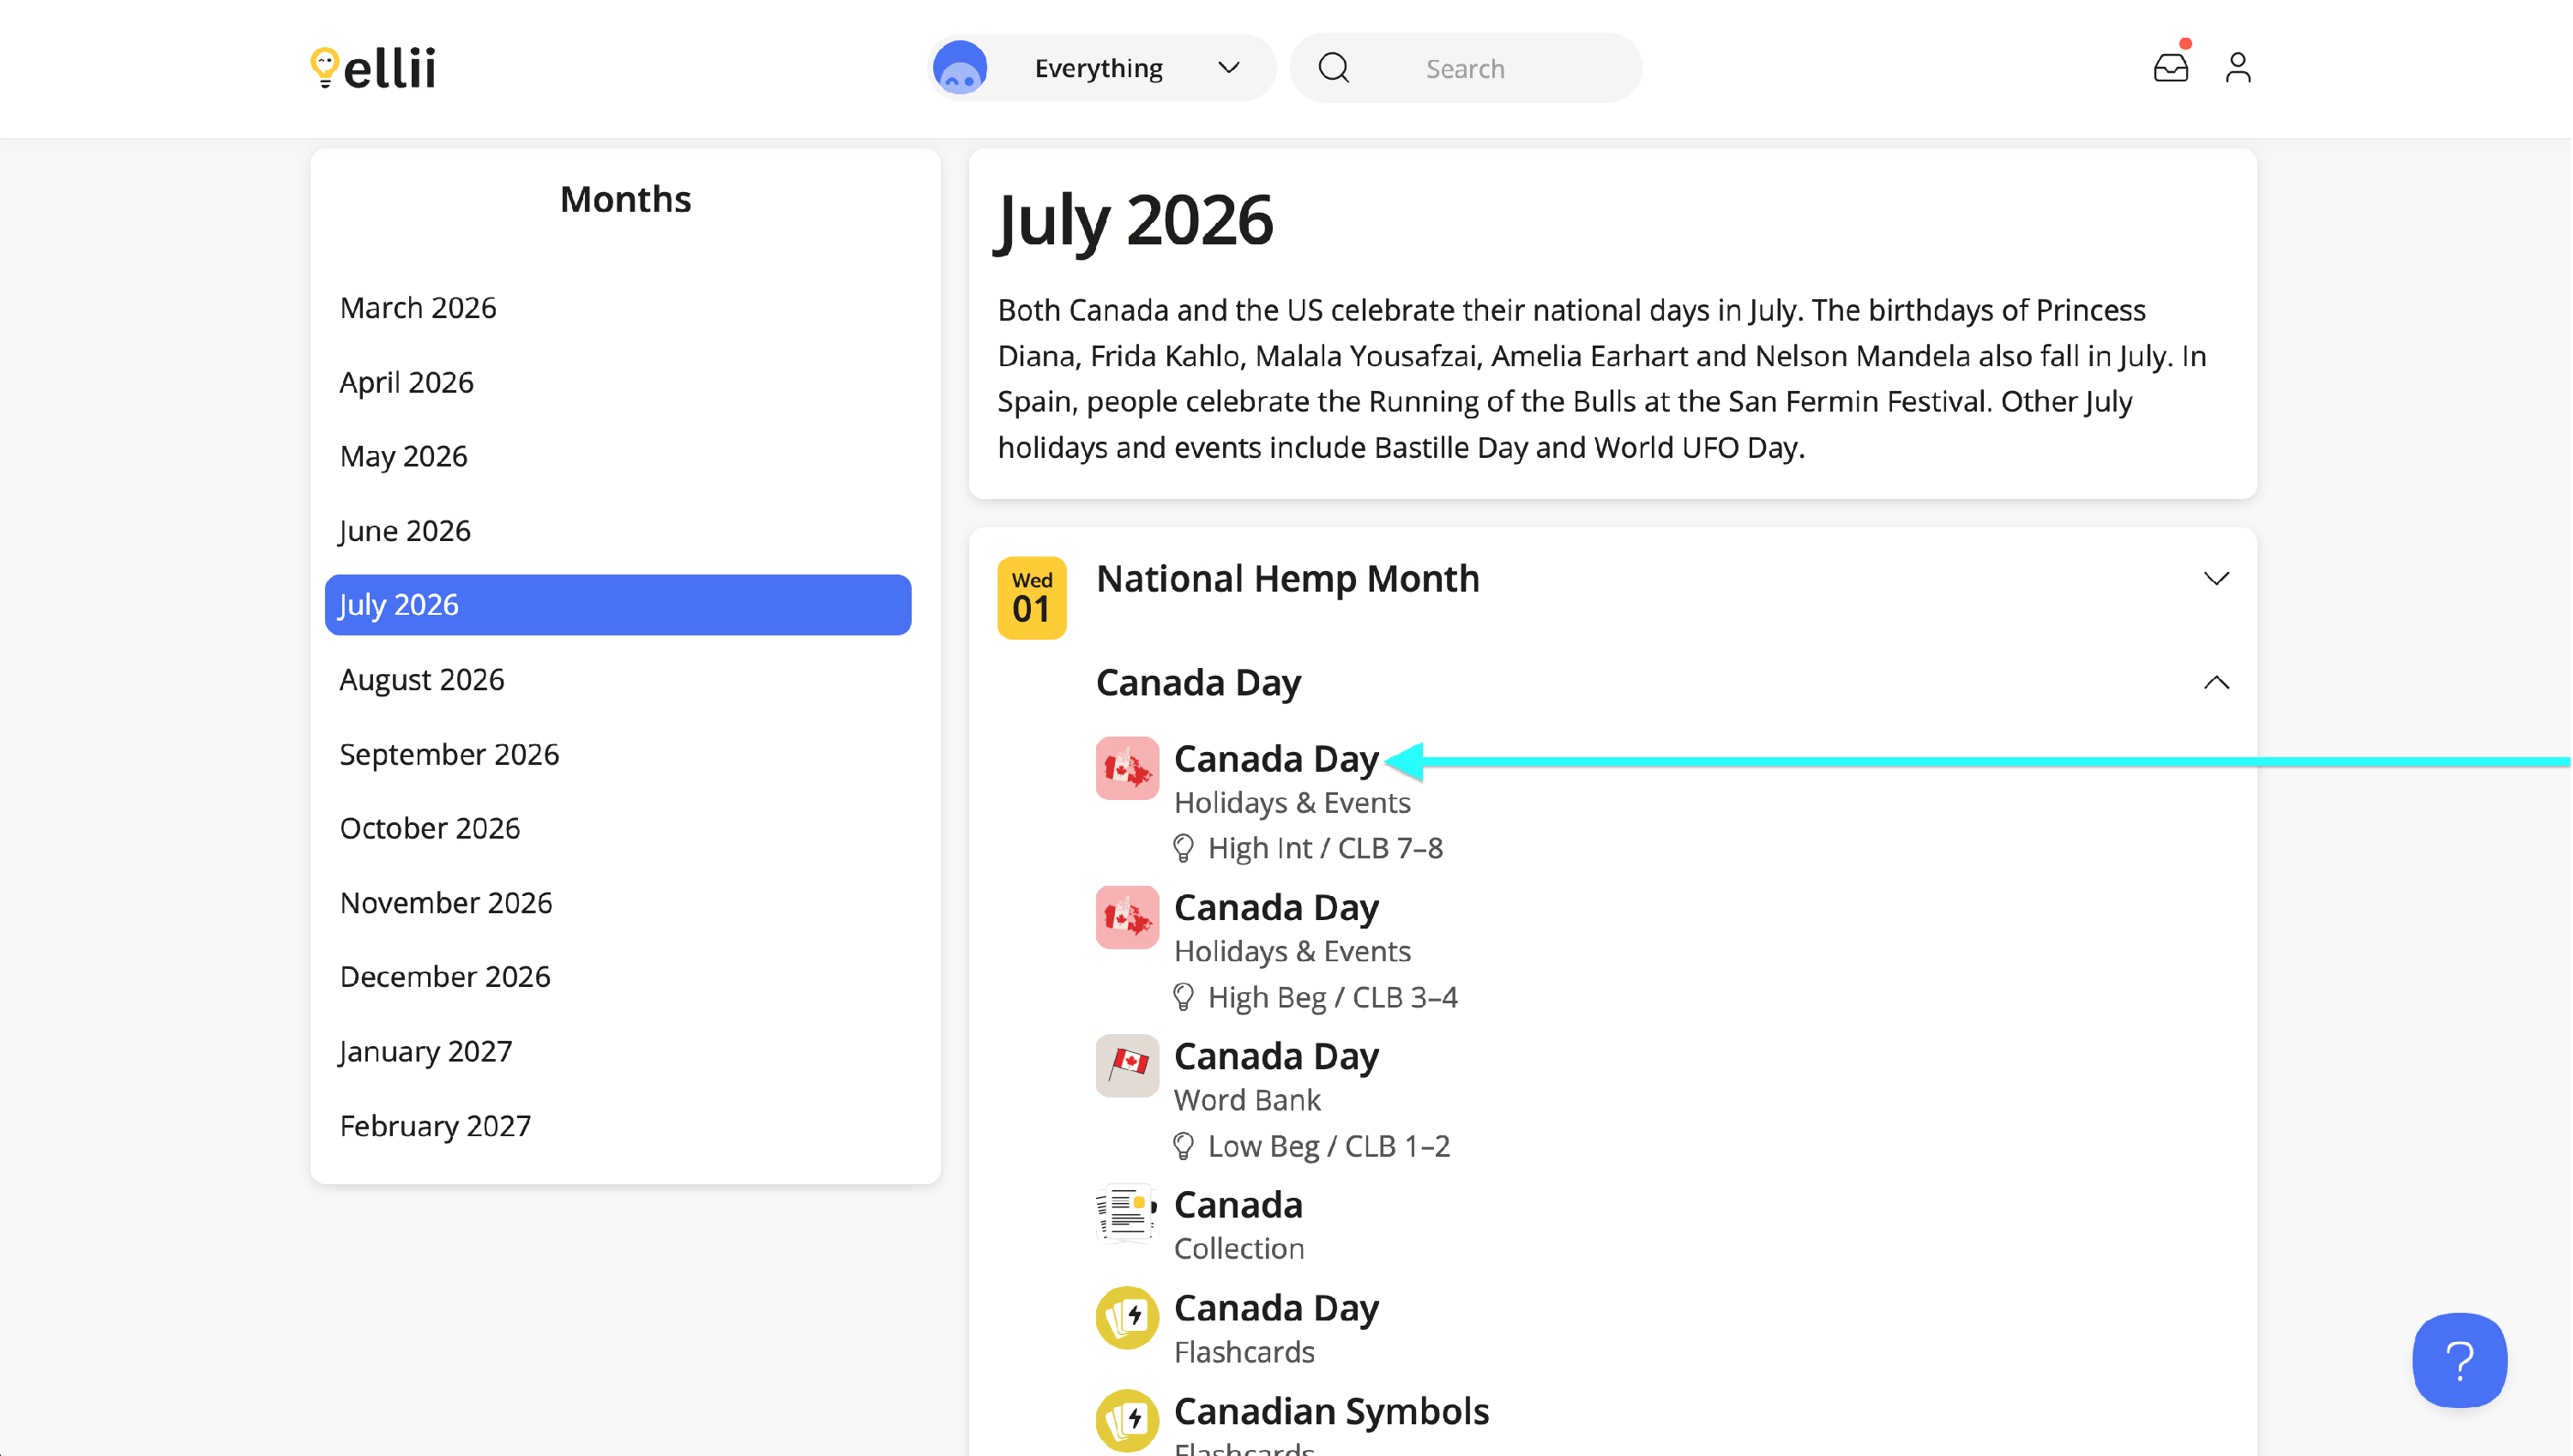
Task: Collapse the Canada Day section
Action: (2216, 683)
